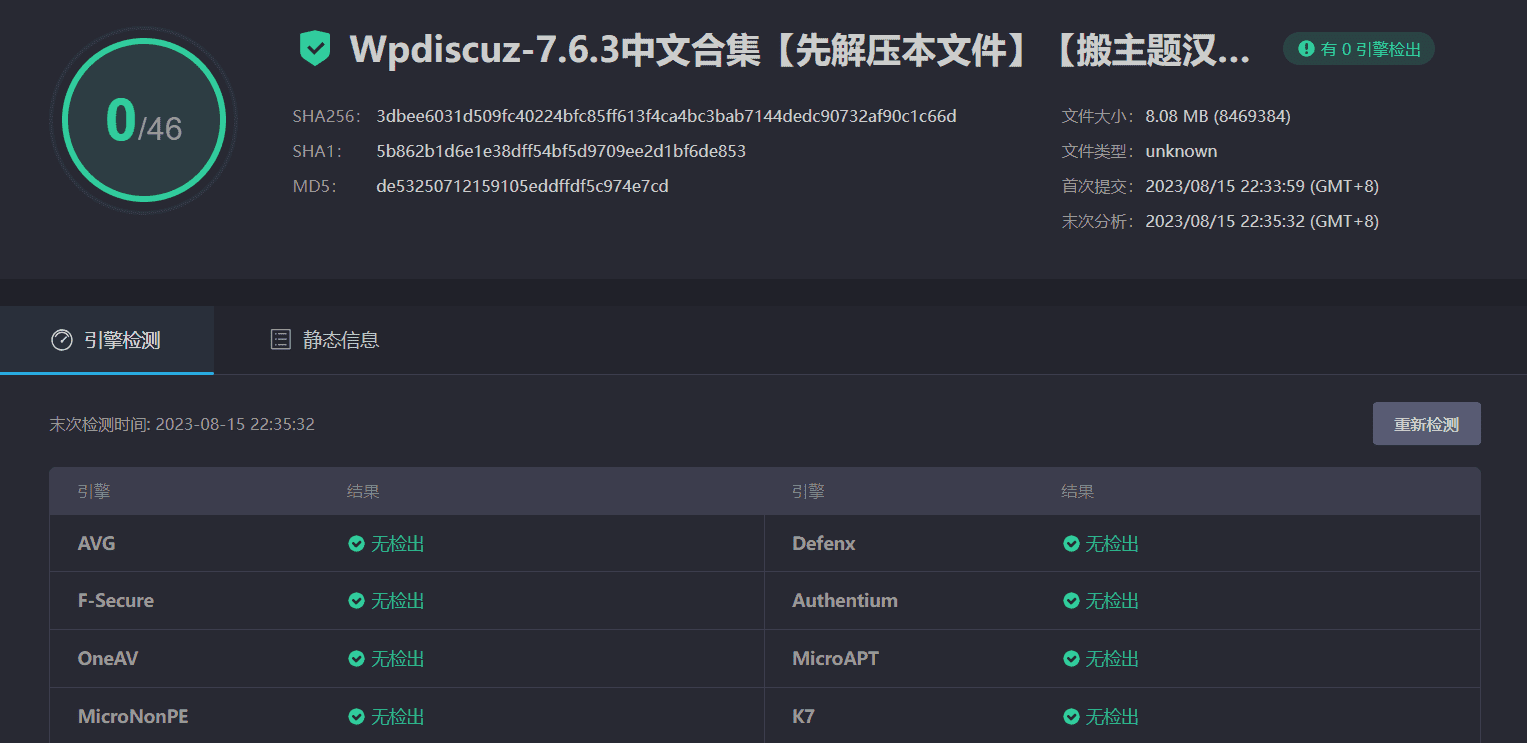Click the MD5 label
The image size is (1527, 743).
(315, 186)
